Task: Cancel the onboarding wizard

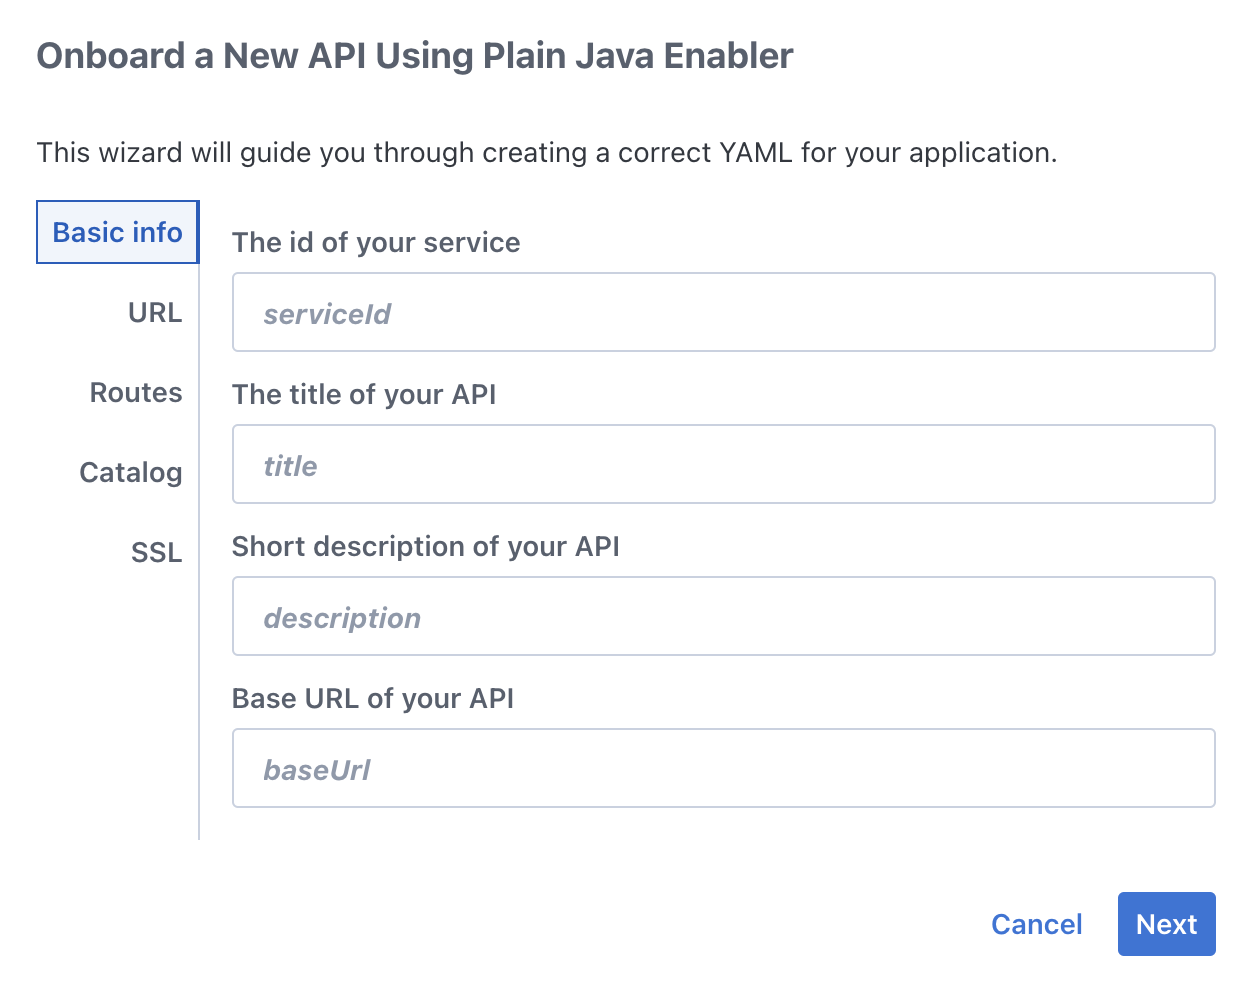Action: [1036, 924]
